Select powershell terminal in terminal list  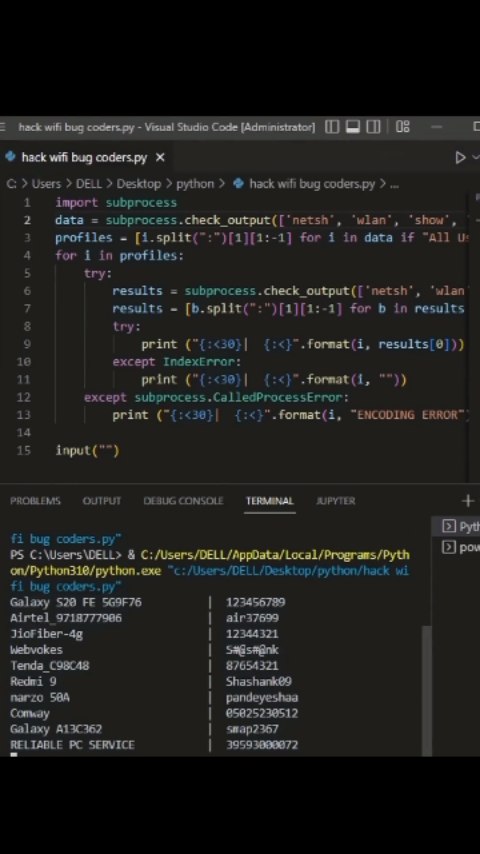click(457, 547)
